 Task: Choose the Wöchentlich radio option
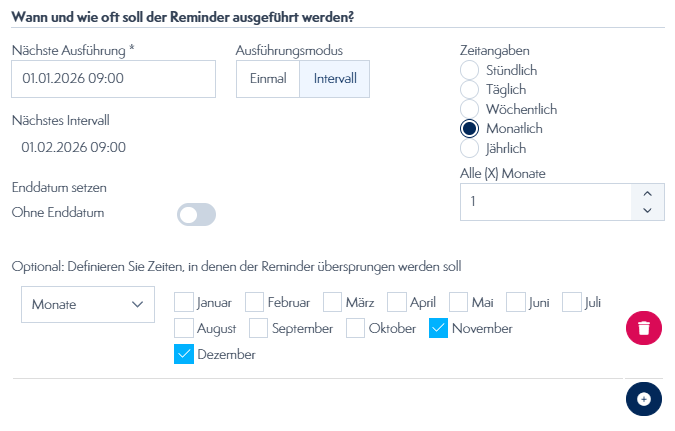coord(469,109)
